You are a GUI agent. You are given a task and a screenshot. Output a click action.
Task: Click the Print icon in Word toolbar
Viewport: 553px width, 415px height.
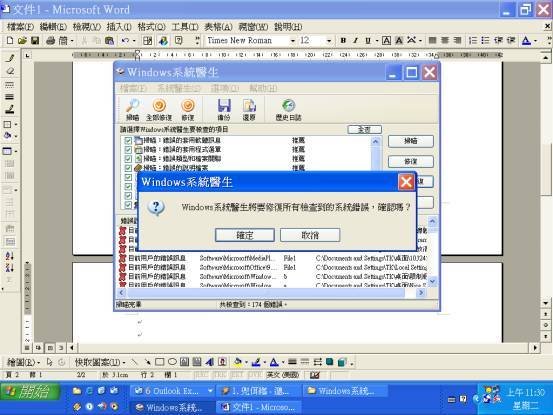51,41
